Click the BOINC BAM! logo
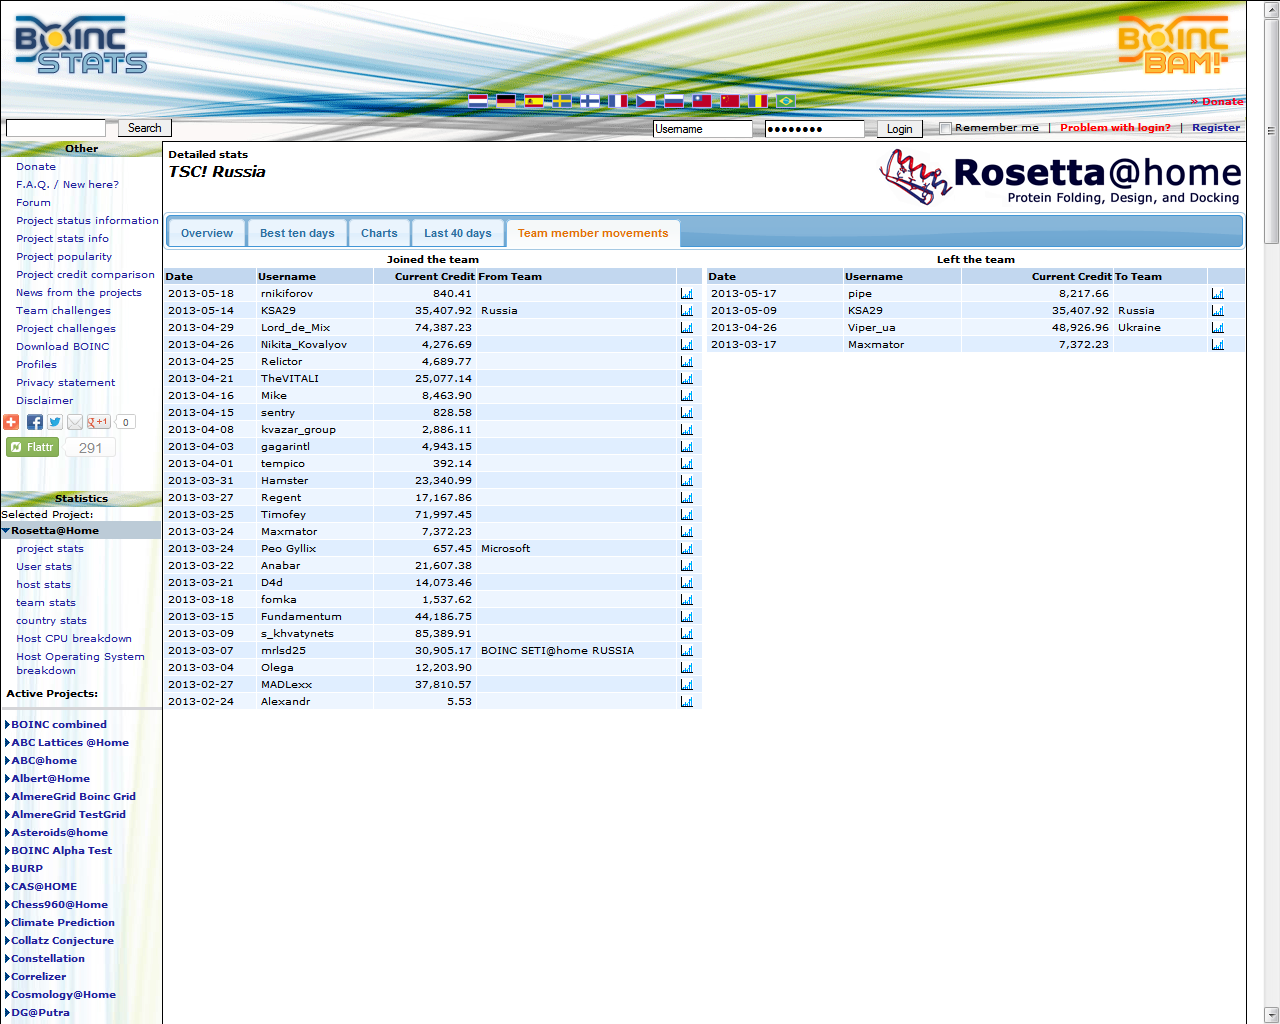Viewport: 1280px width, 1024px height. tap(1173, 45)
